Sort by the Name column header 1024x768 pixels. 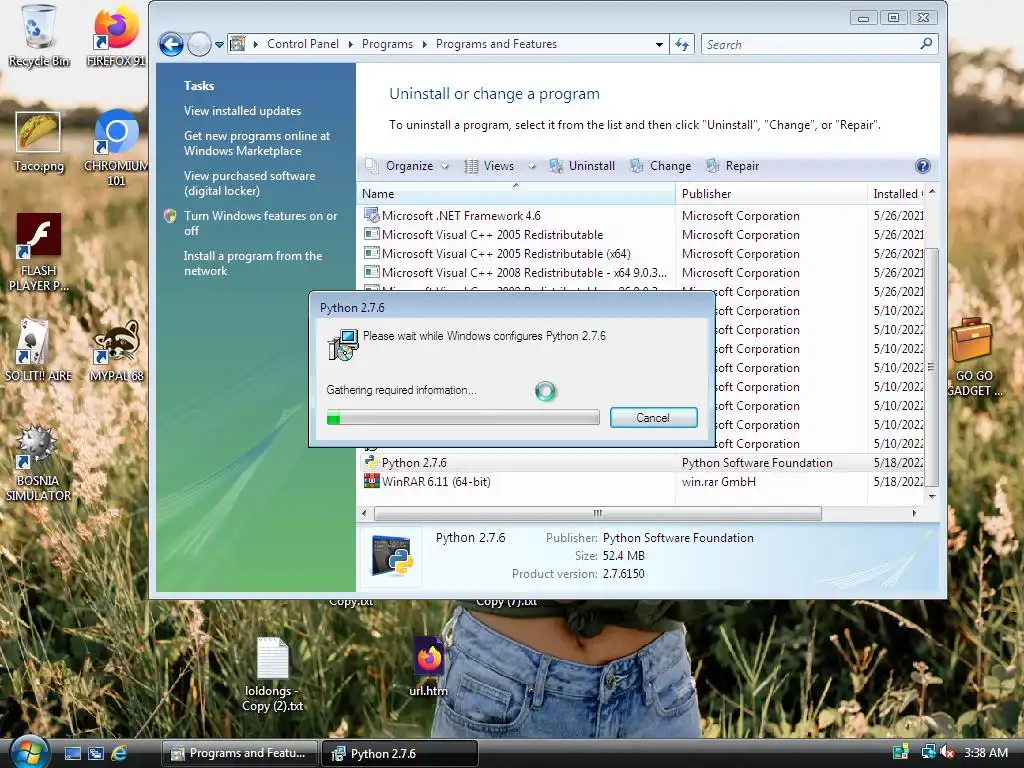pyautogui.click(x=516, y=194)
